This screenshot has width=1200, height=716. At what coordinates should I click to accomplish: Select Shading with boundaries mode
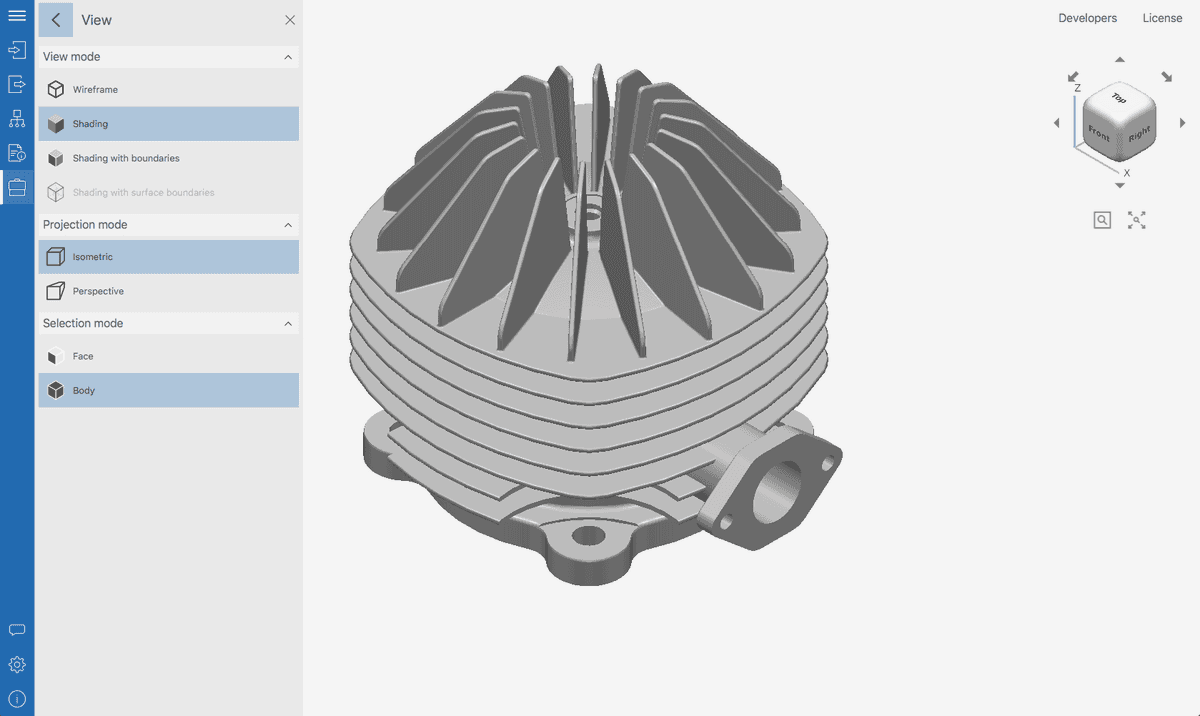tap(169, 158)
